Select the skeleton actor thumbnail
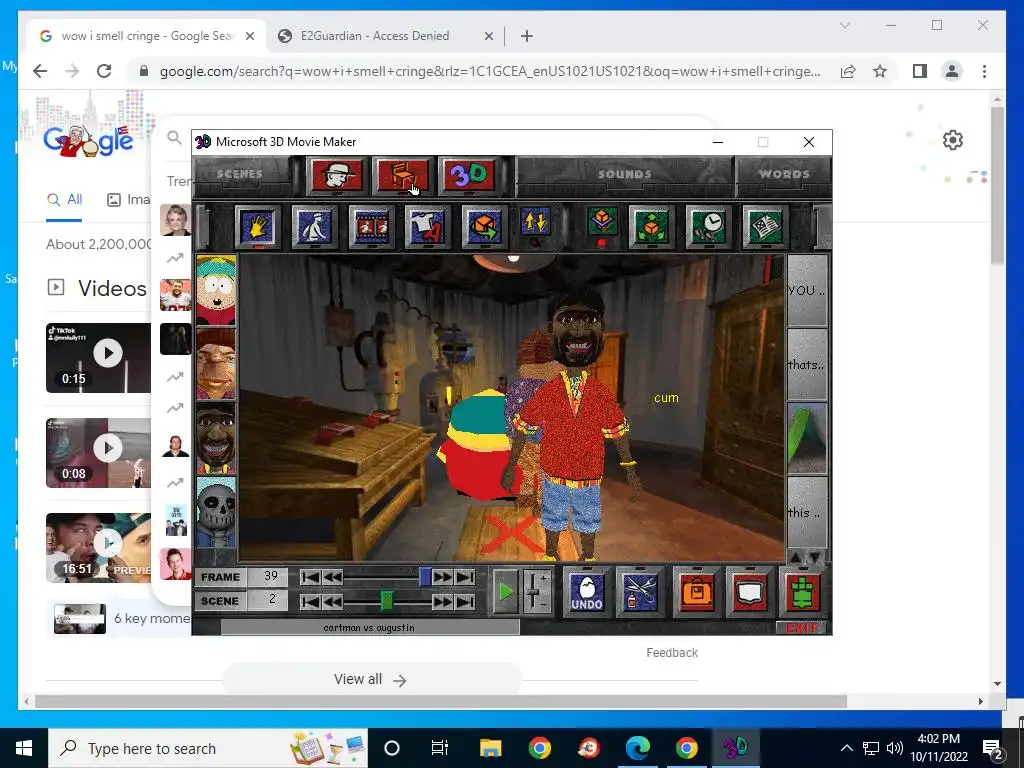 tap(216, 512)
